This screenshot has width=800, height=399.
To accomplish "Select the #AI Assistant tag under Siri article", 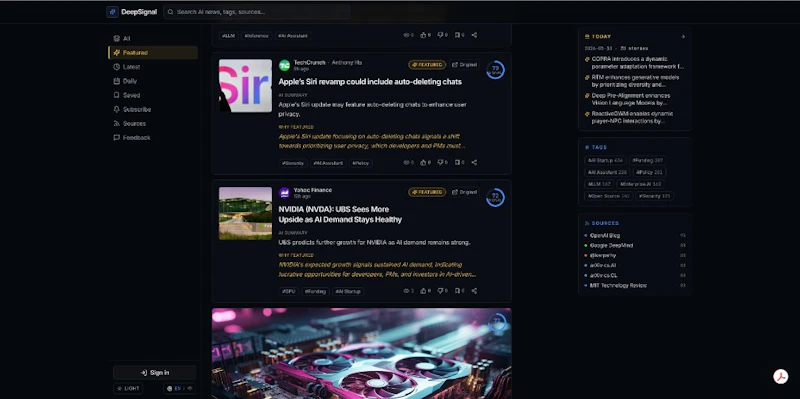I will tap(328, 163).
